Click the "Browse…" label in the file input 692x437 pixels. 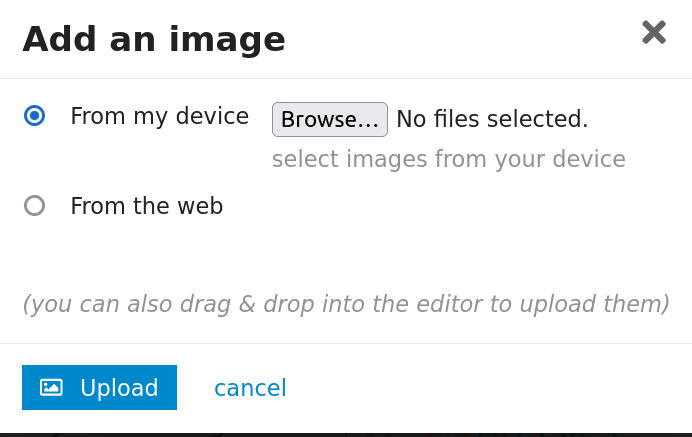point(330,119)
